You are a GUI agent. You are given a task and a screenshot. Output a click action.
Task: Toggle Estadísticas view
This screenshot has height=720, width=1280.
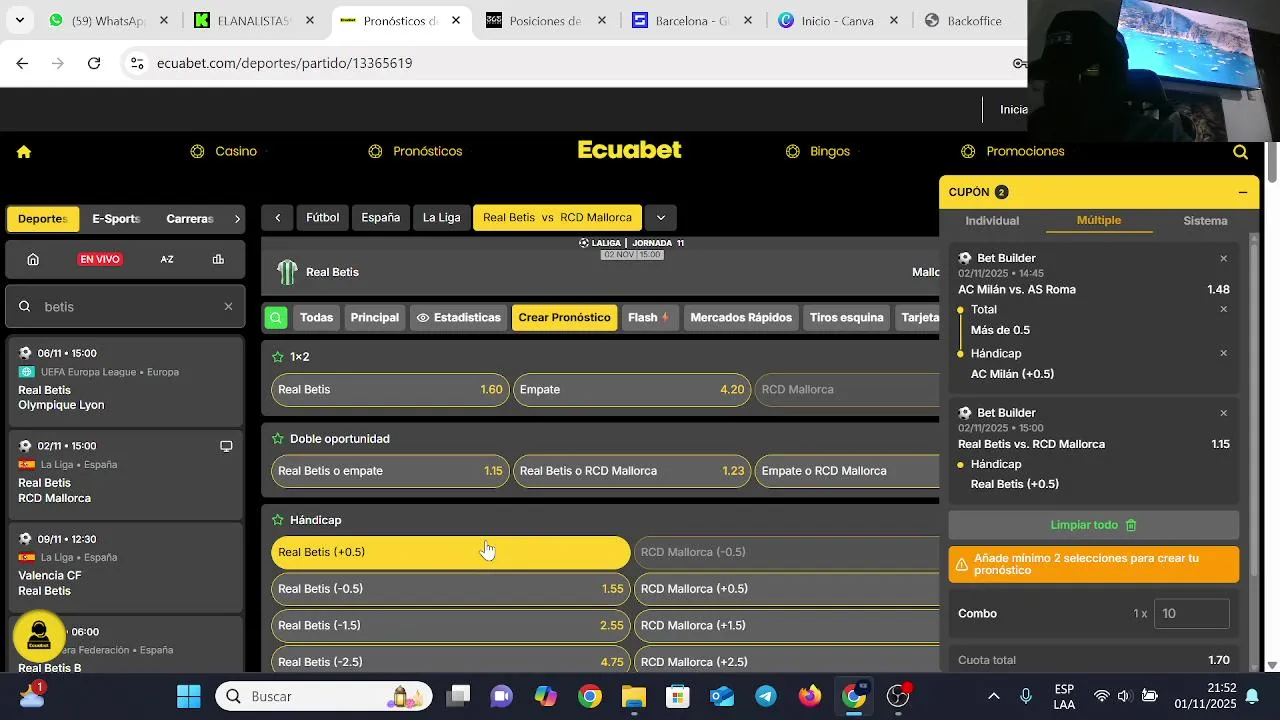(459, 318)
